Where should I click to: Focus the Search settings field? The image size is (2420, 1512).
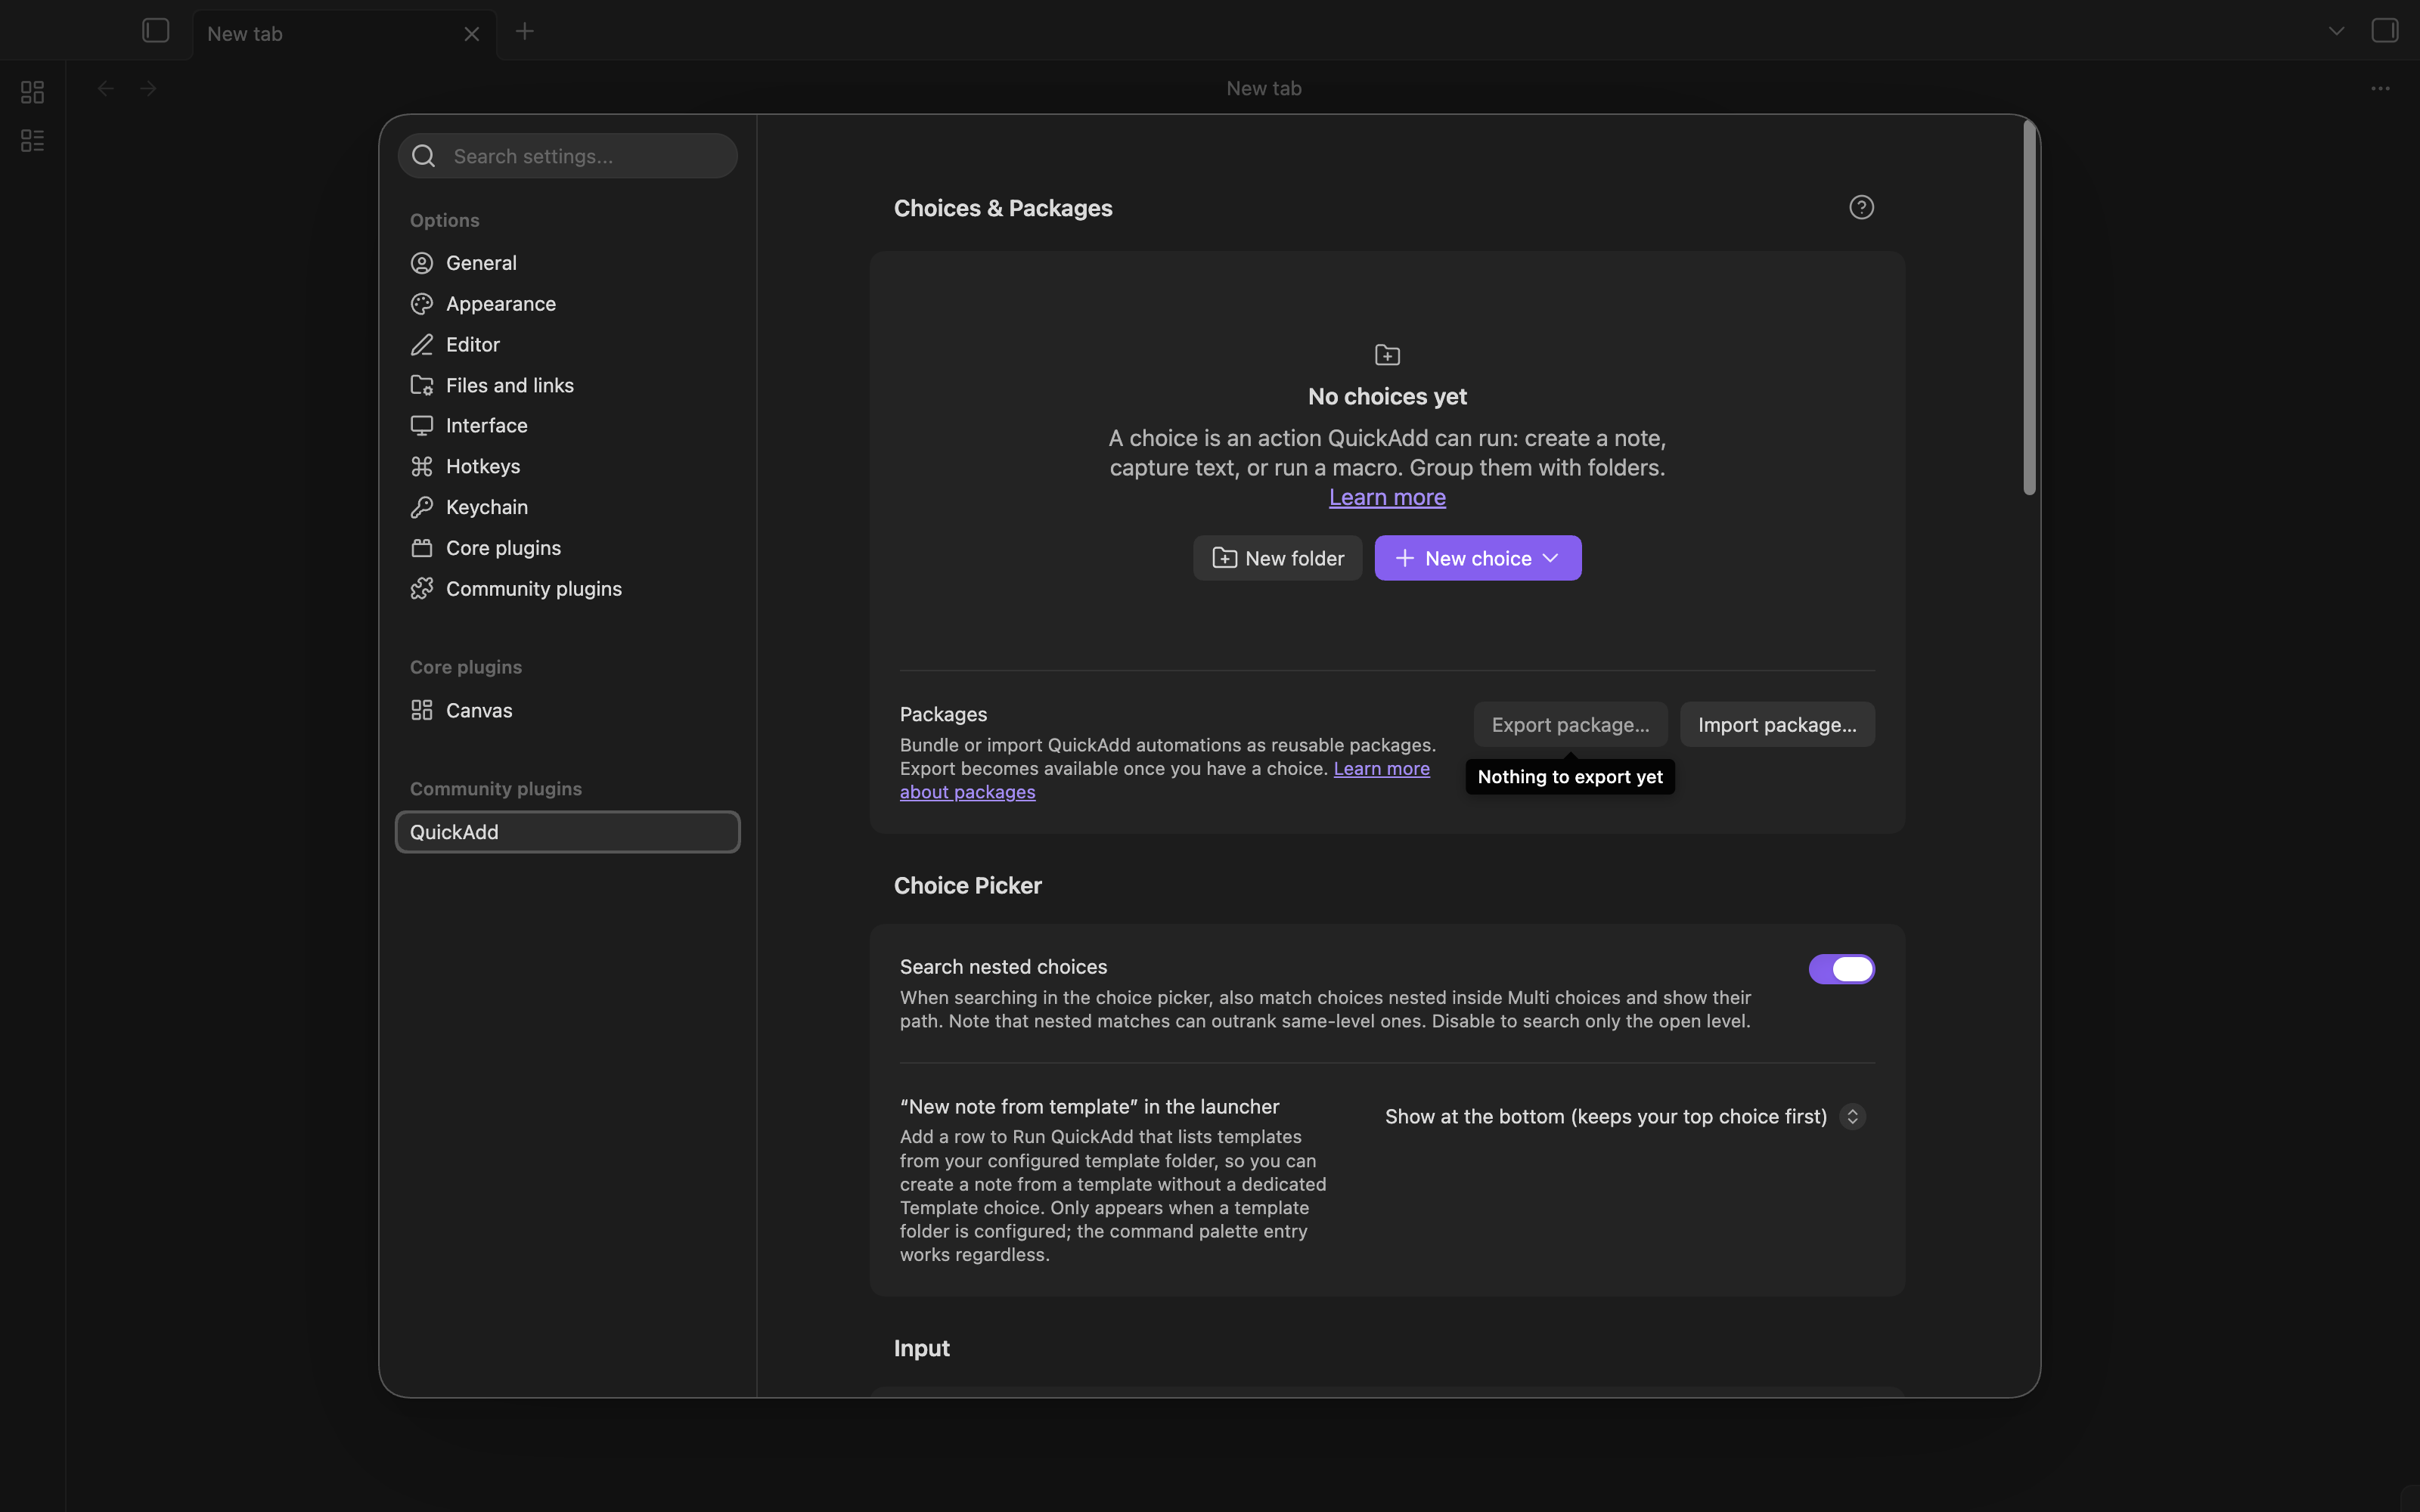pyautogui.click(x=568, y=156)
